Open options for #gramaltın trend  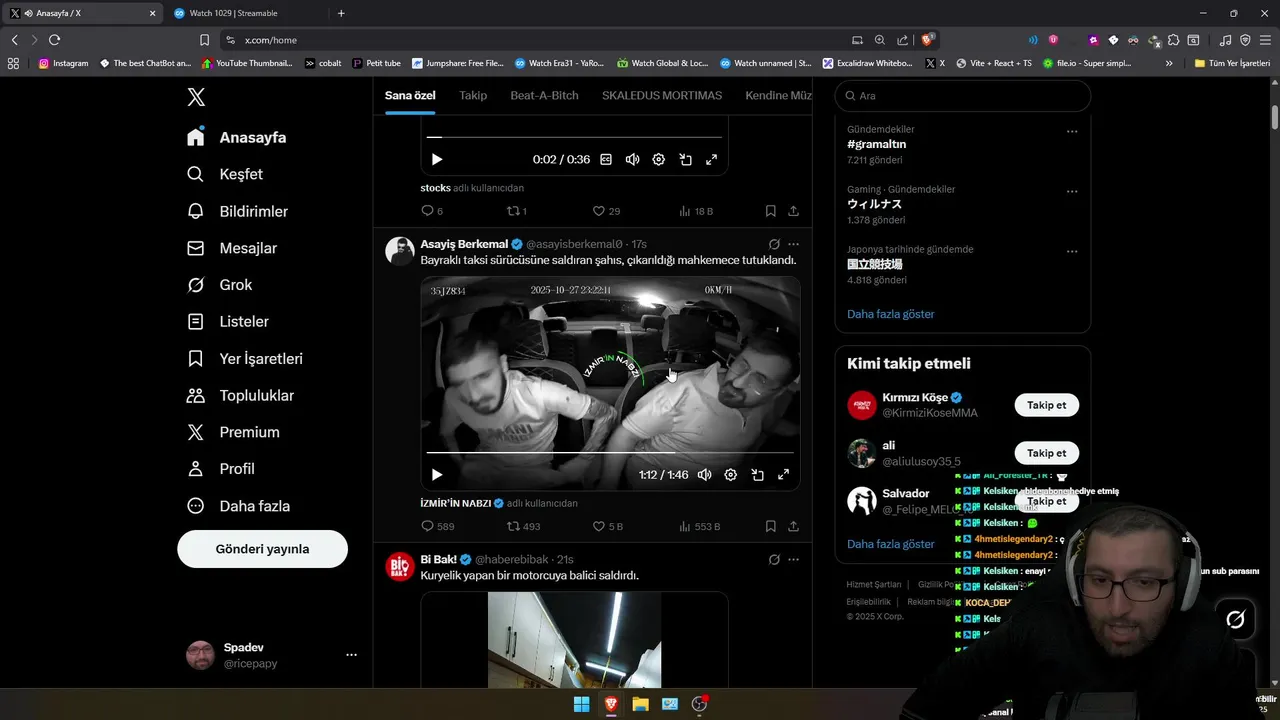click(x=1072, y=131)
